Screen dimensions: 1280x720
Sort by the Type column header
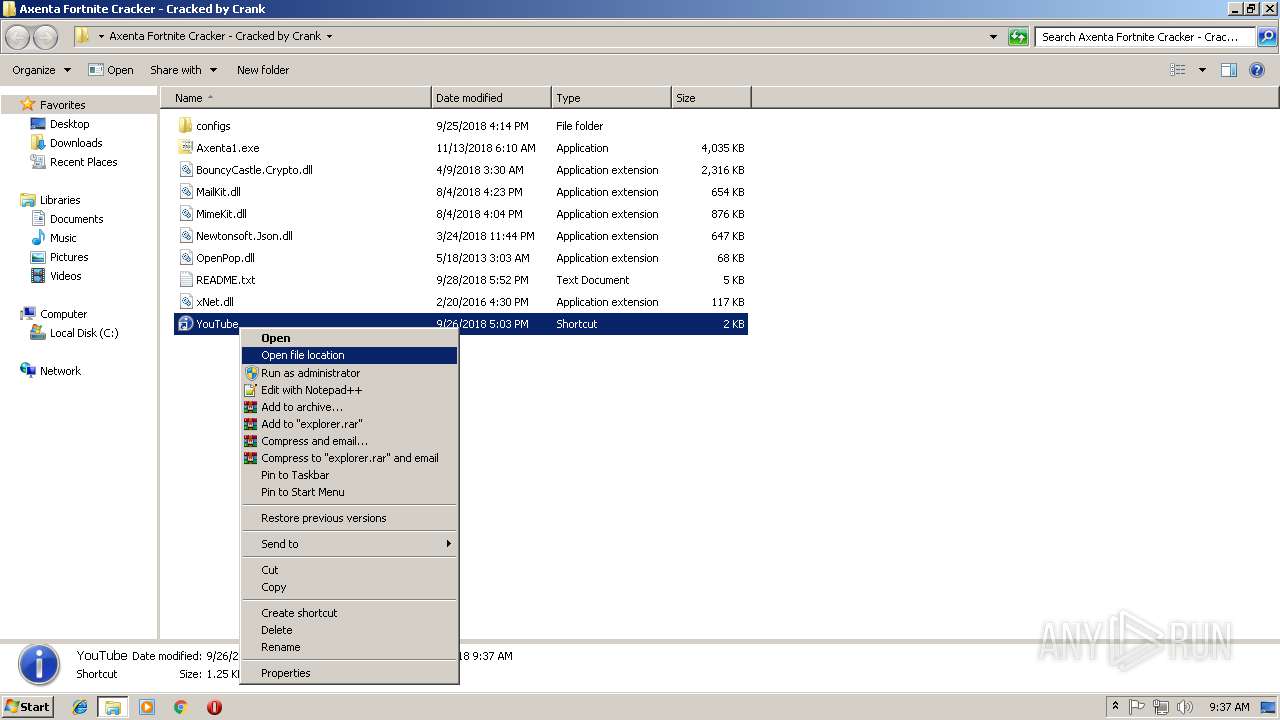(x=611, y=98)
